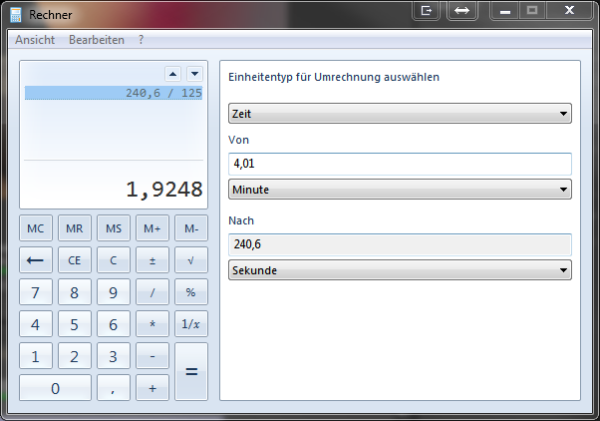Screen dimensions: 600x421
Task: Open the Zeit unit type dropdown
Action: [x=400, y=114]
